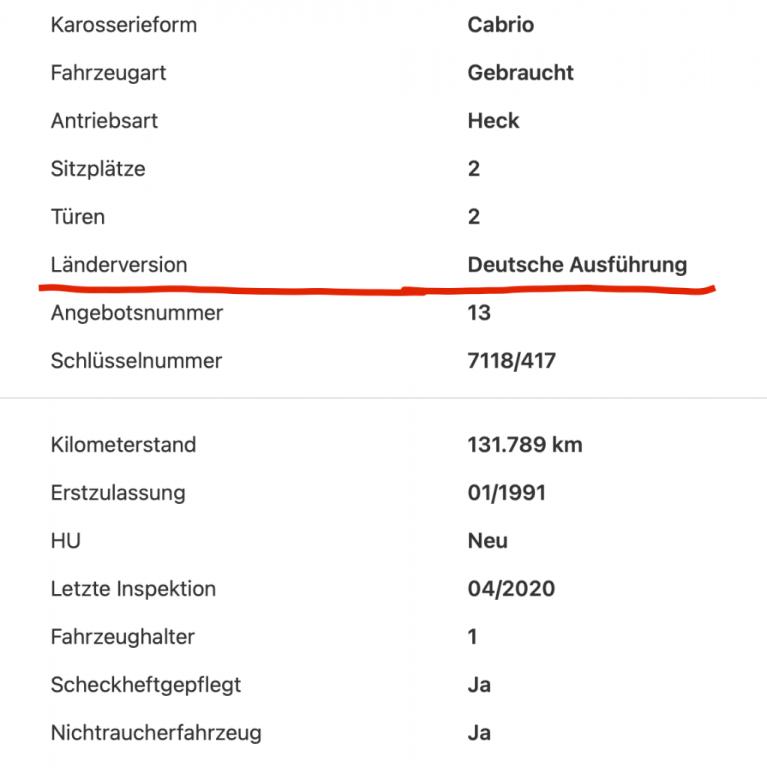
Task: Click the Erstzulassung date 01/1991
Action: pos(506,493)
